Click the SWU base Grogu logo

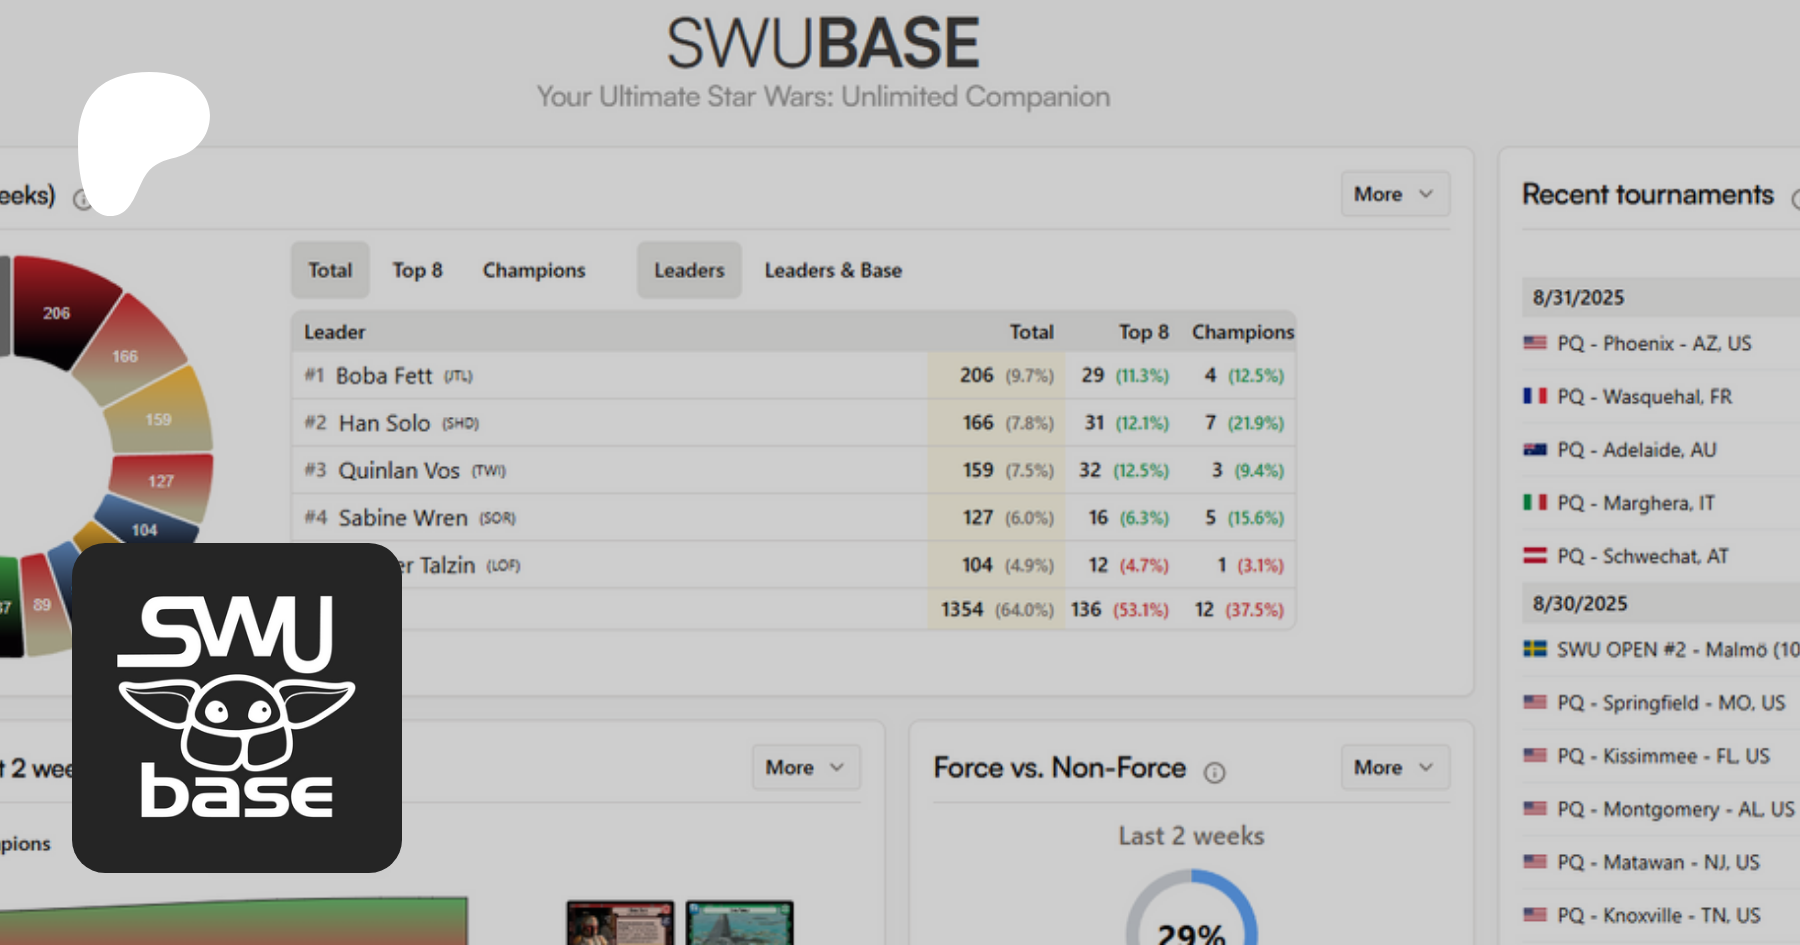[x=237, y=707]
